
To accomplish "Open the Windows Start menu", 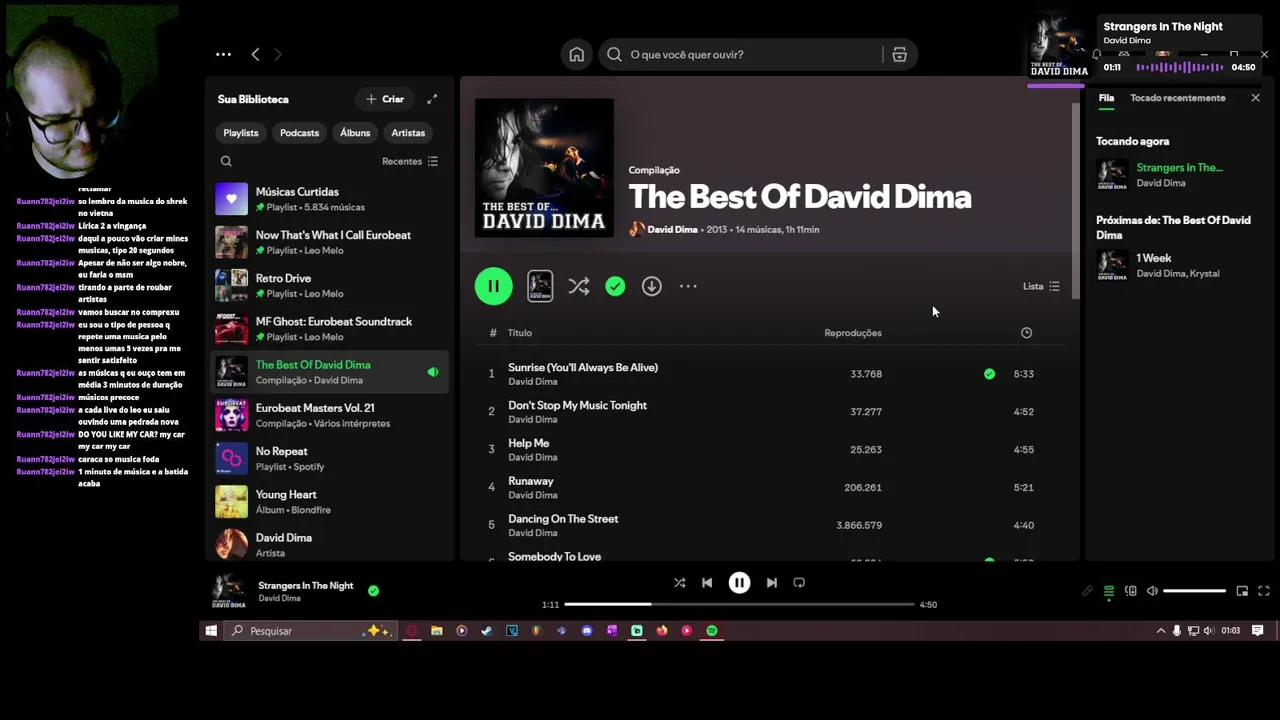I will pos(211,631).
